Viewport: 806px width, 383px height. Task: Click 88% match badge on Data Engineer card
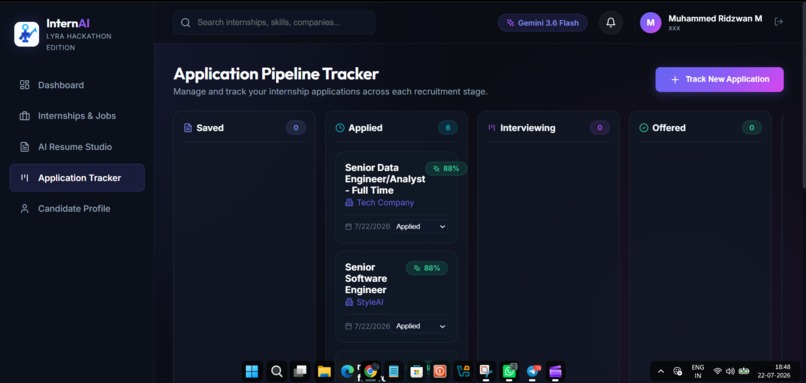446,169
